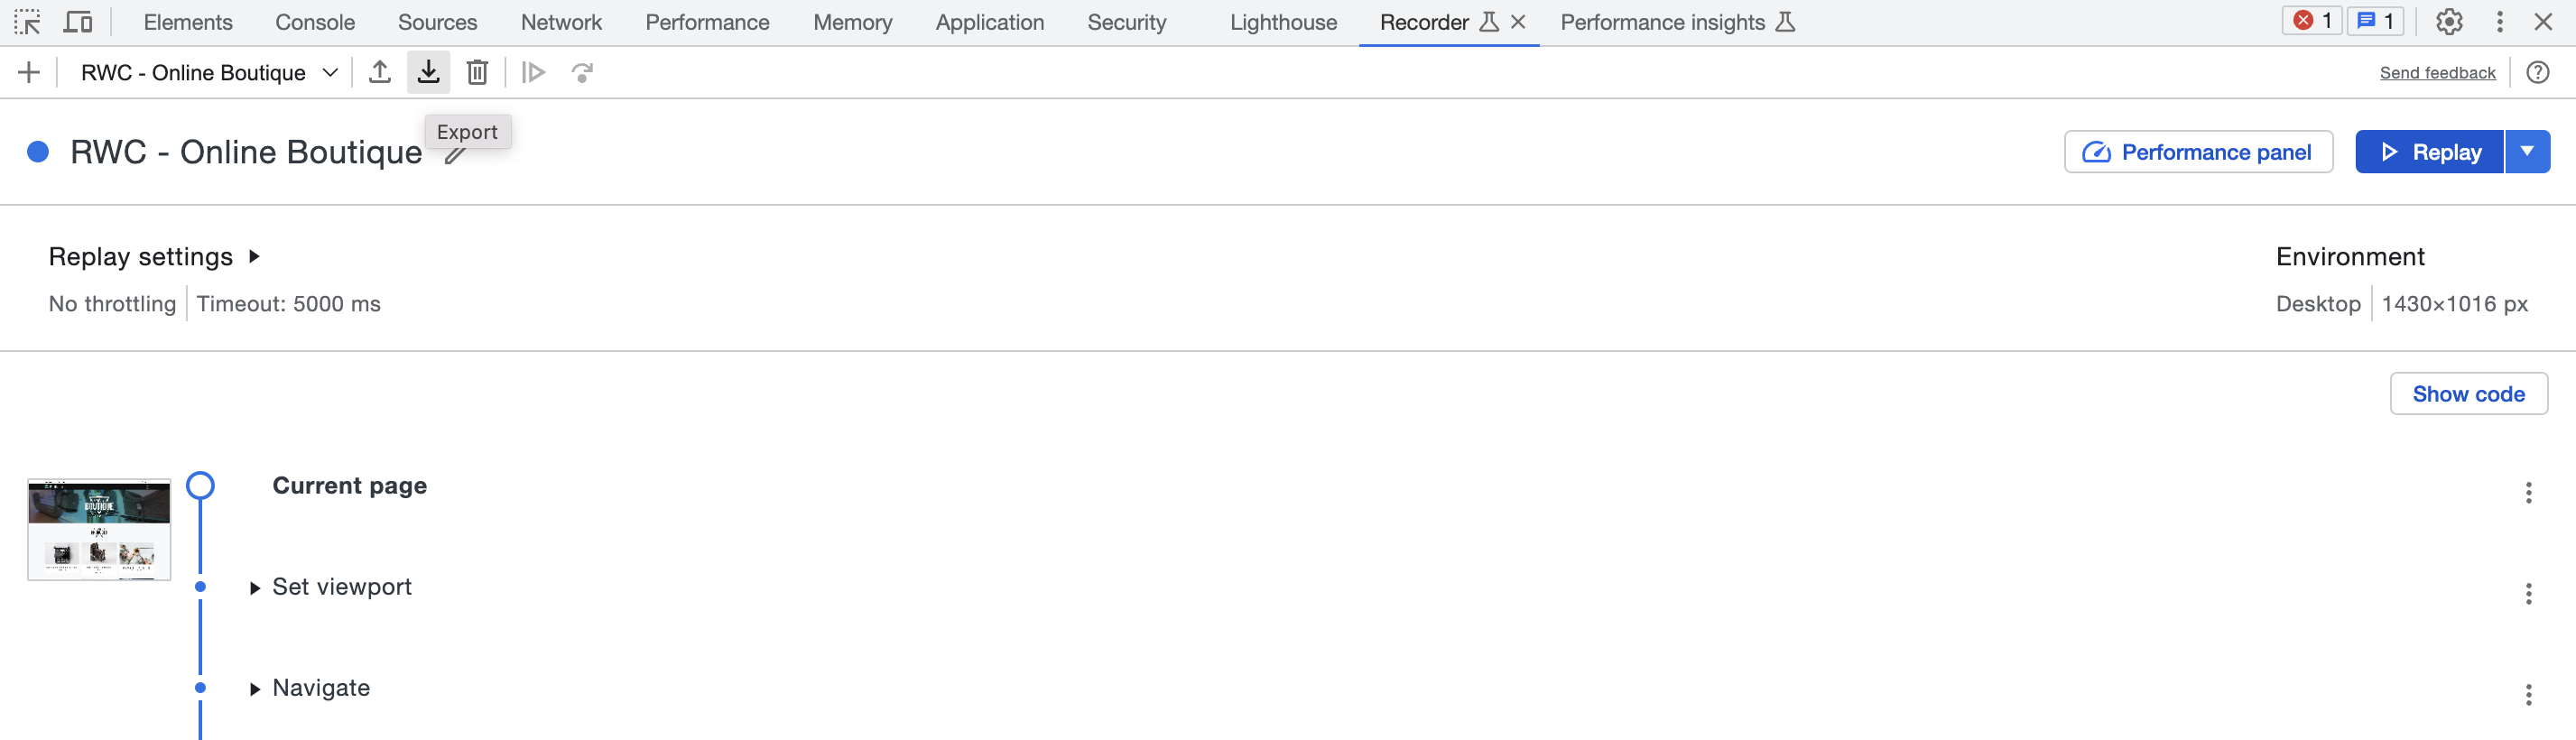The width and height of the screenshot is (2576, 740).
Task: Switch to the Network tab
Action: [561, 22]
